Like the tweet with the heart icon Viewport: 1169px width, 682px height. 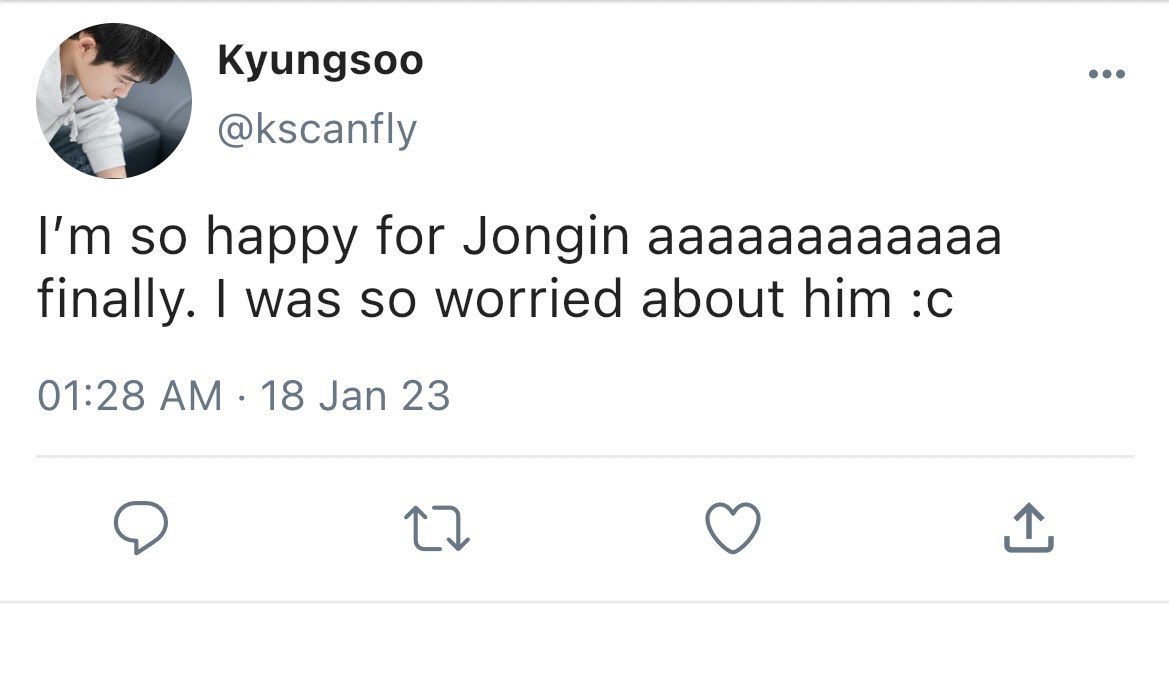pyautogui.click(x=733, y=528)
